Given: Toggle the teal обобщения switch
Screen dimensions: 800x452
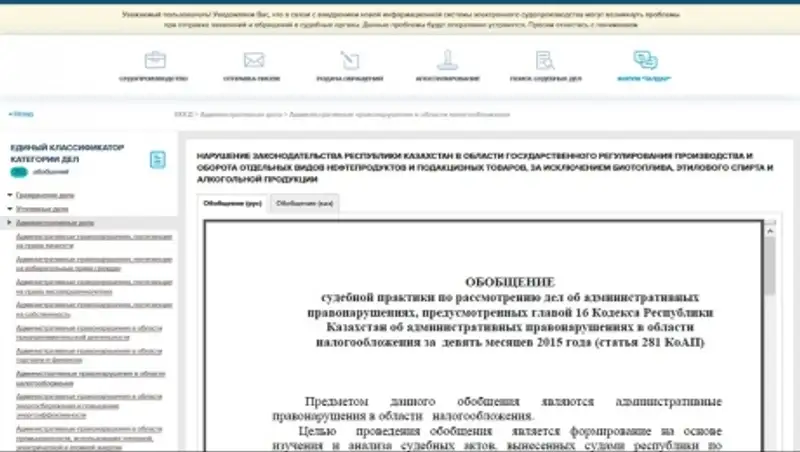Looking at the screenshot, I should (19, 172).
